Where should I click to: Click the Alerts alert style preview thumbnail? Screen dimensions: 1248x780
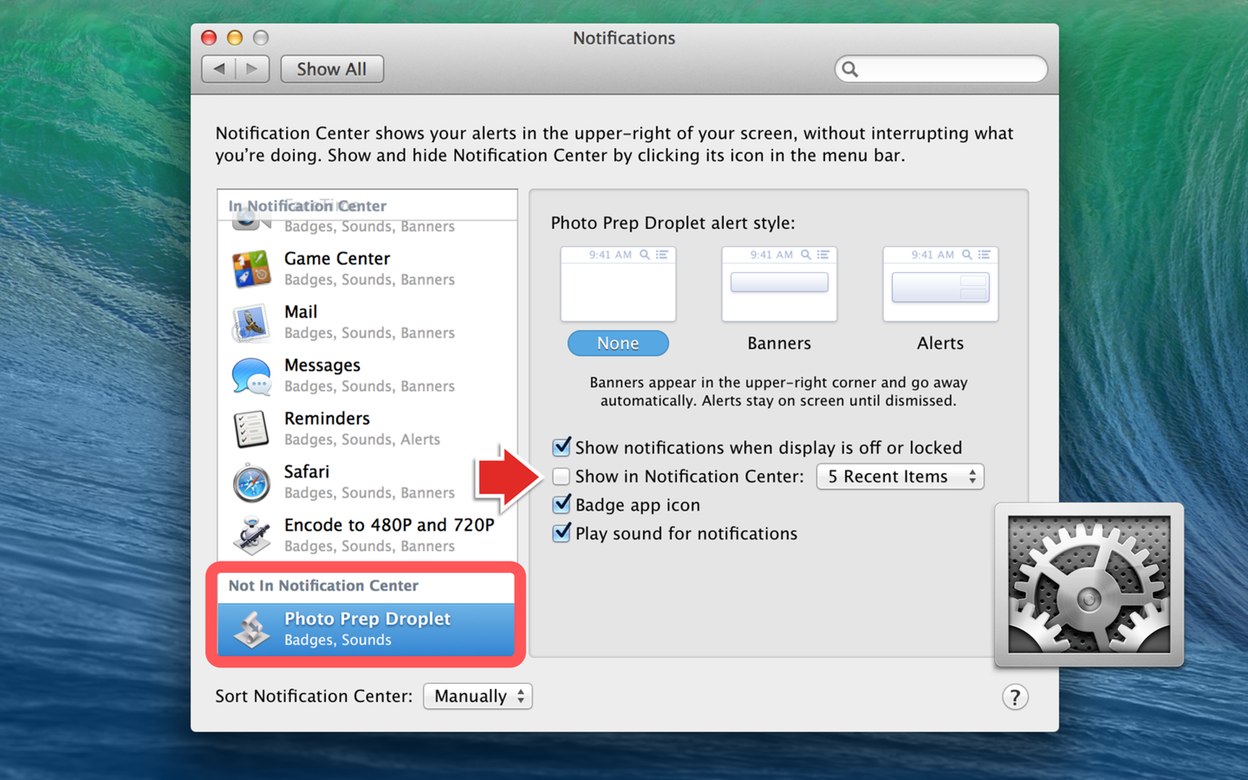coord(941,284)
